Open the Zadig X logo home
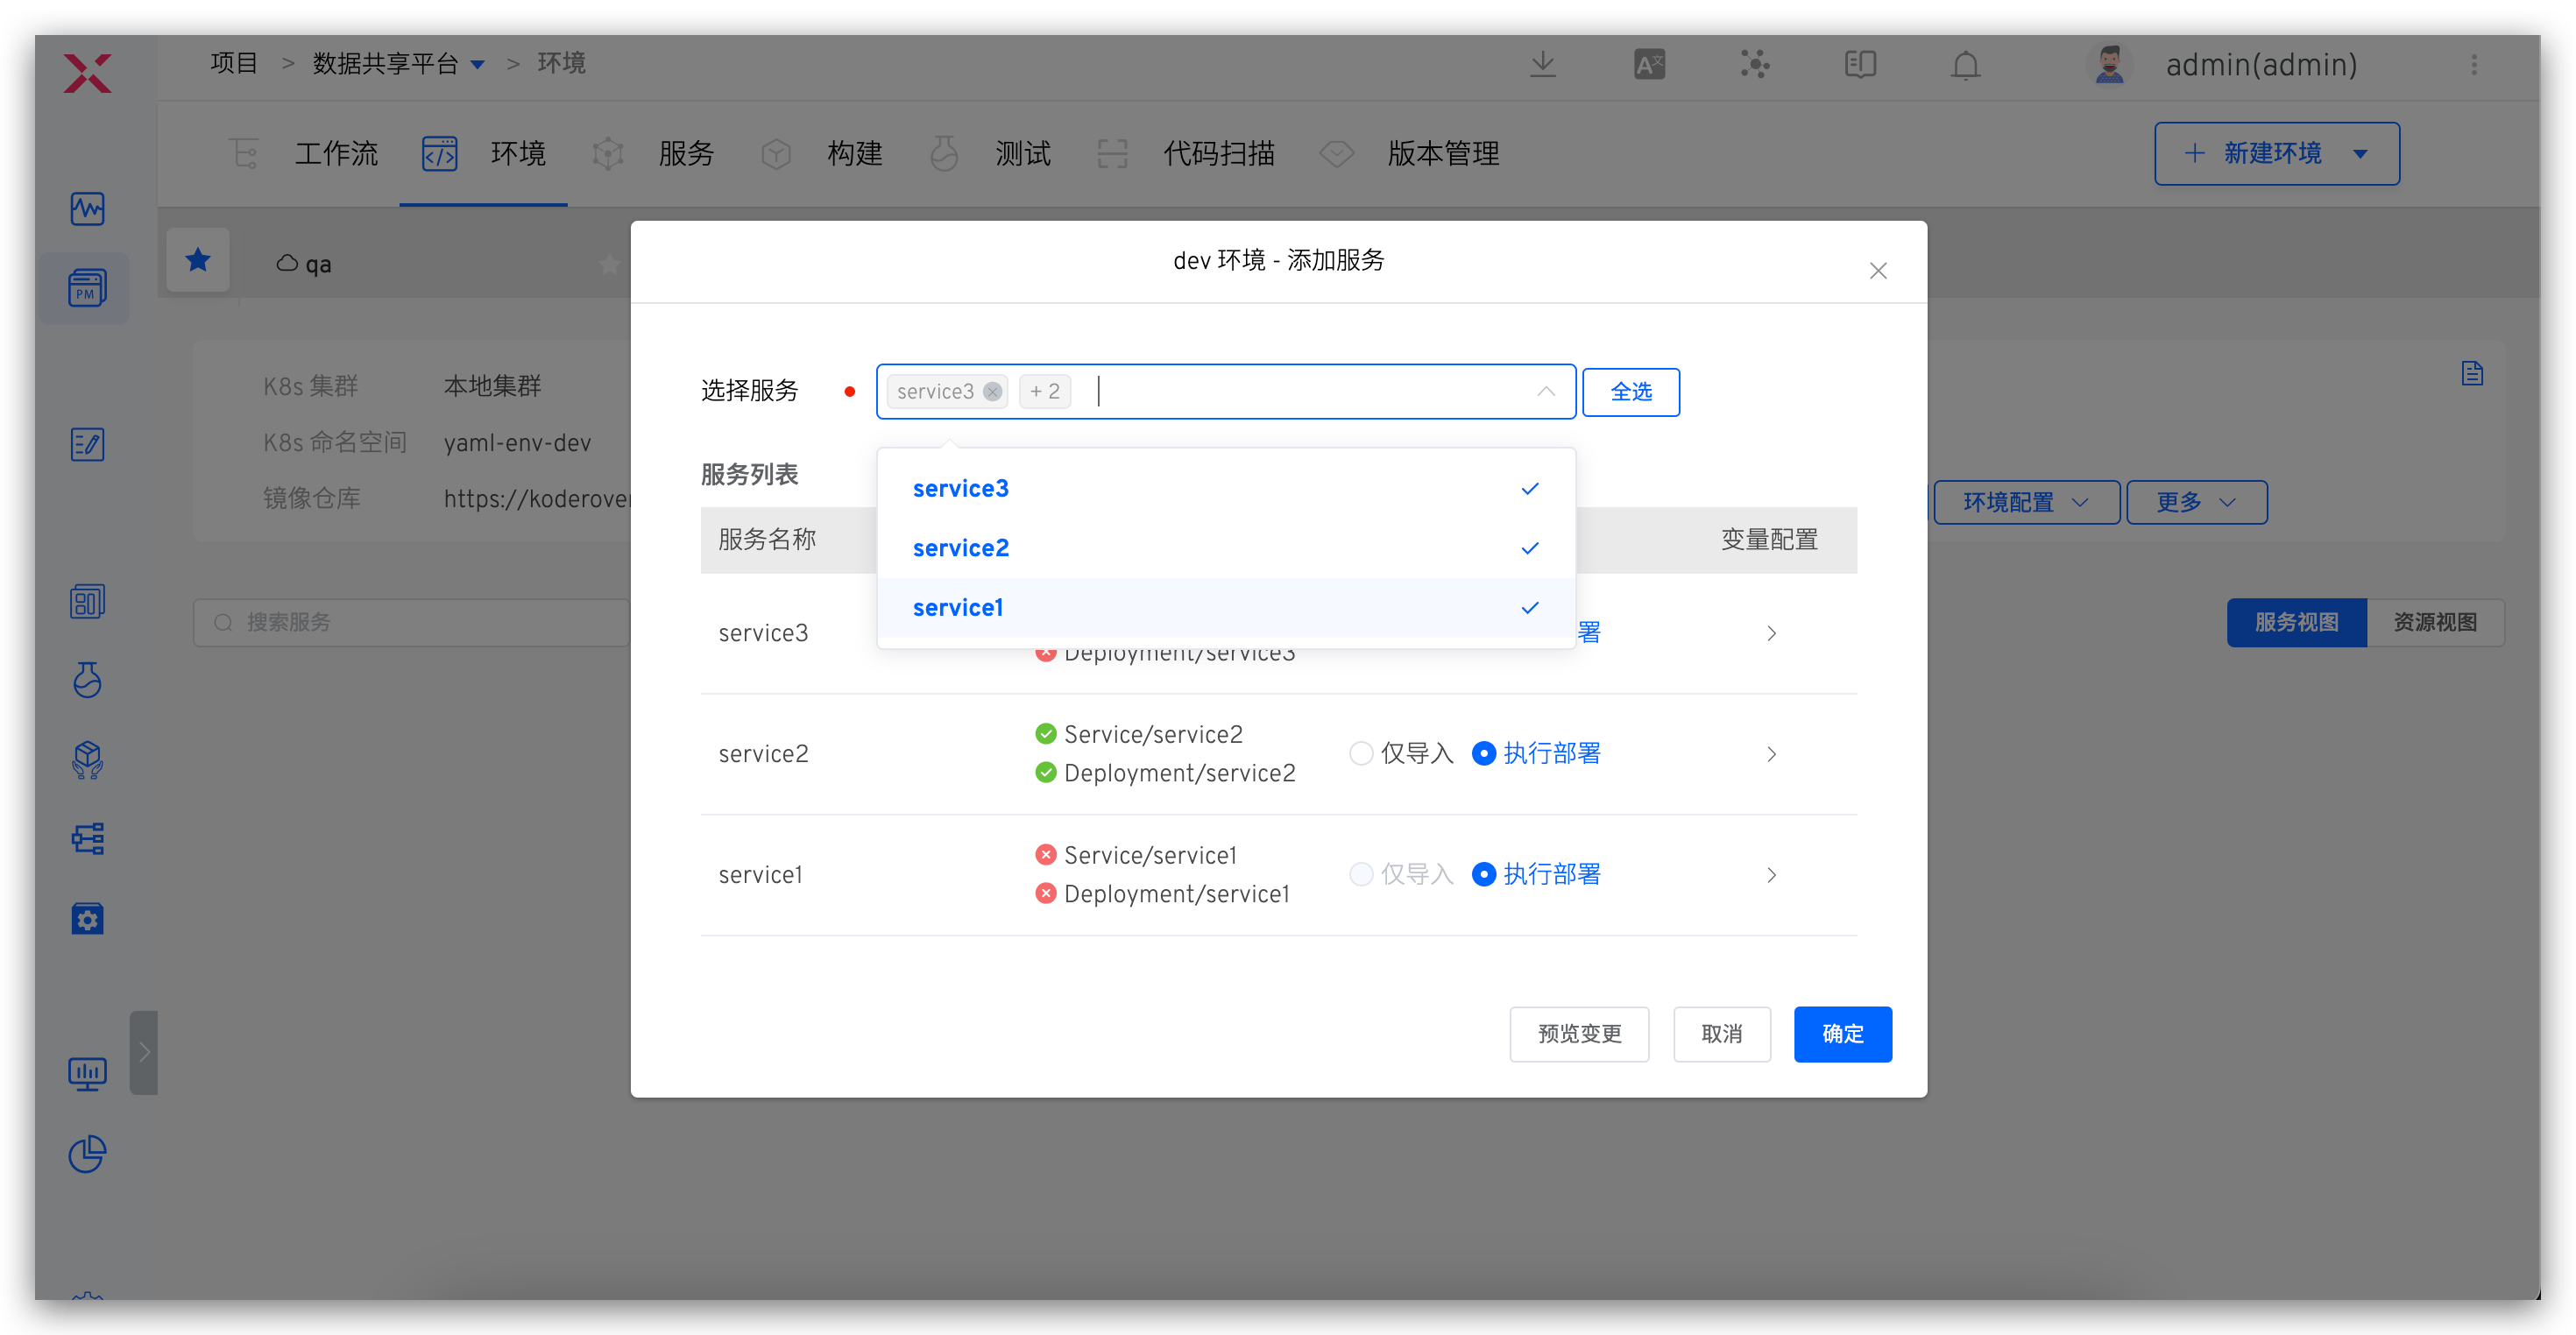Image resolution: width=2576 pixels, height=1335 pixels. 87,73
